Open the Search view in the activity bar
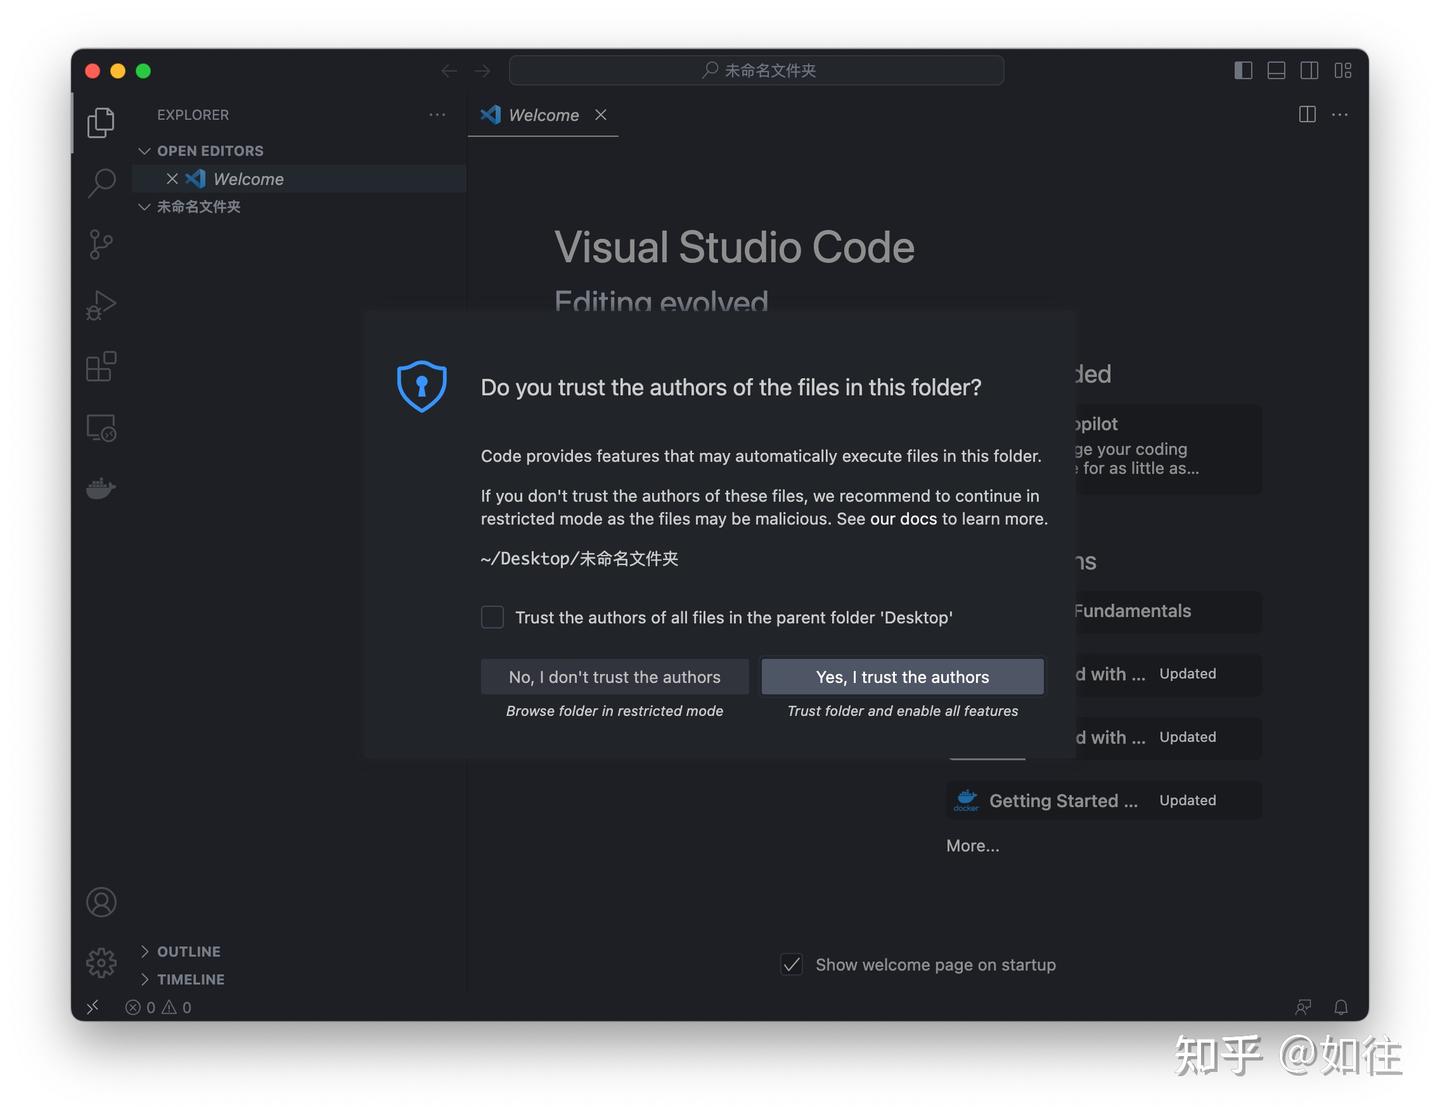 tap(100, 183)
